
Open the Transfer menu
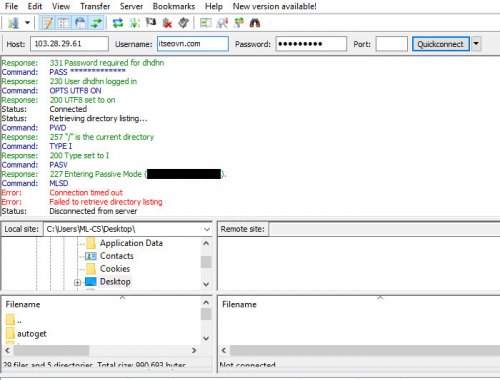click(x=95, y=6)
